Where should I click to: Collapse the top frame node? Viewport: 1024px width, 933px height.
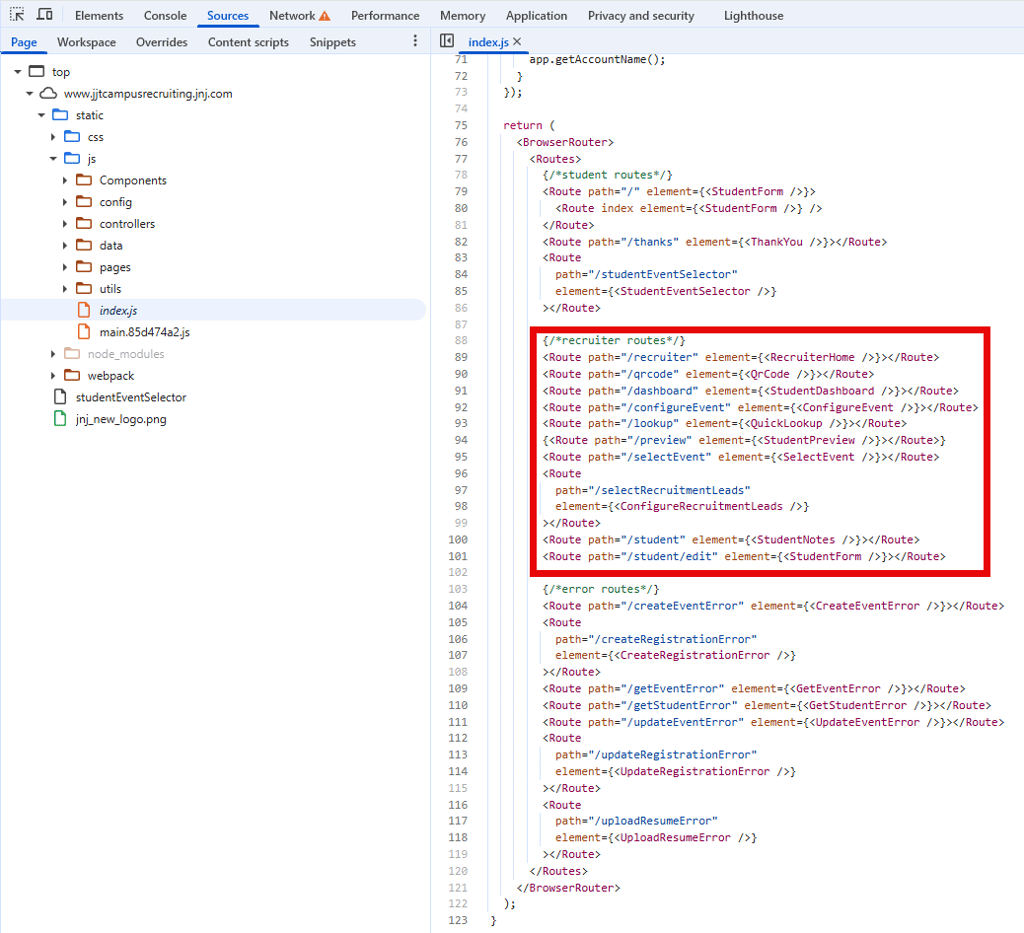[18, 72]
